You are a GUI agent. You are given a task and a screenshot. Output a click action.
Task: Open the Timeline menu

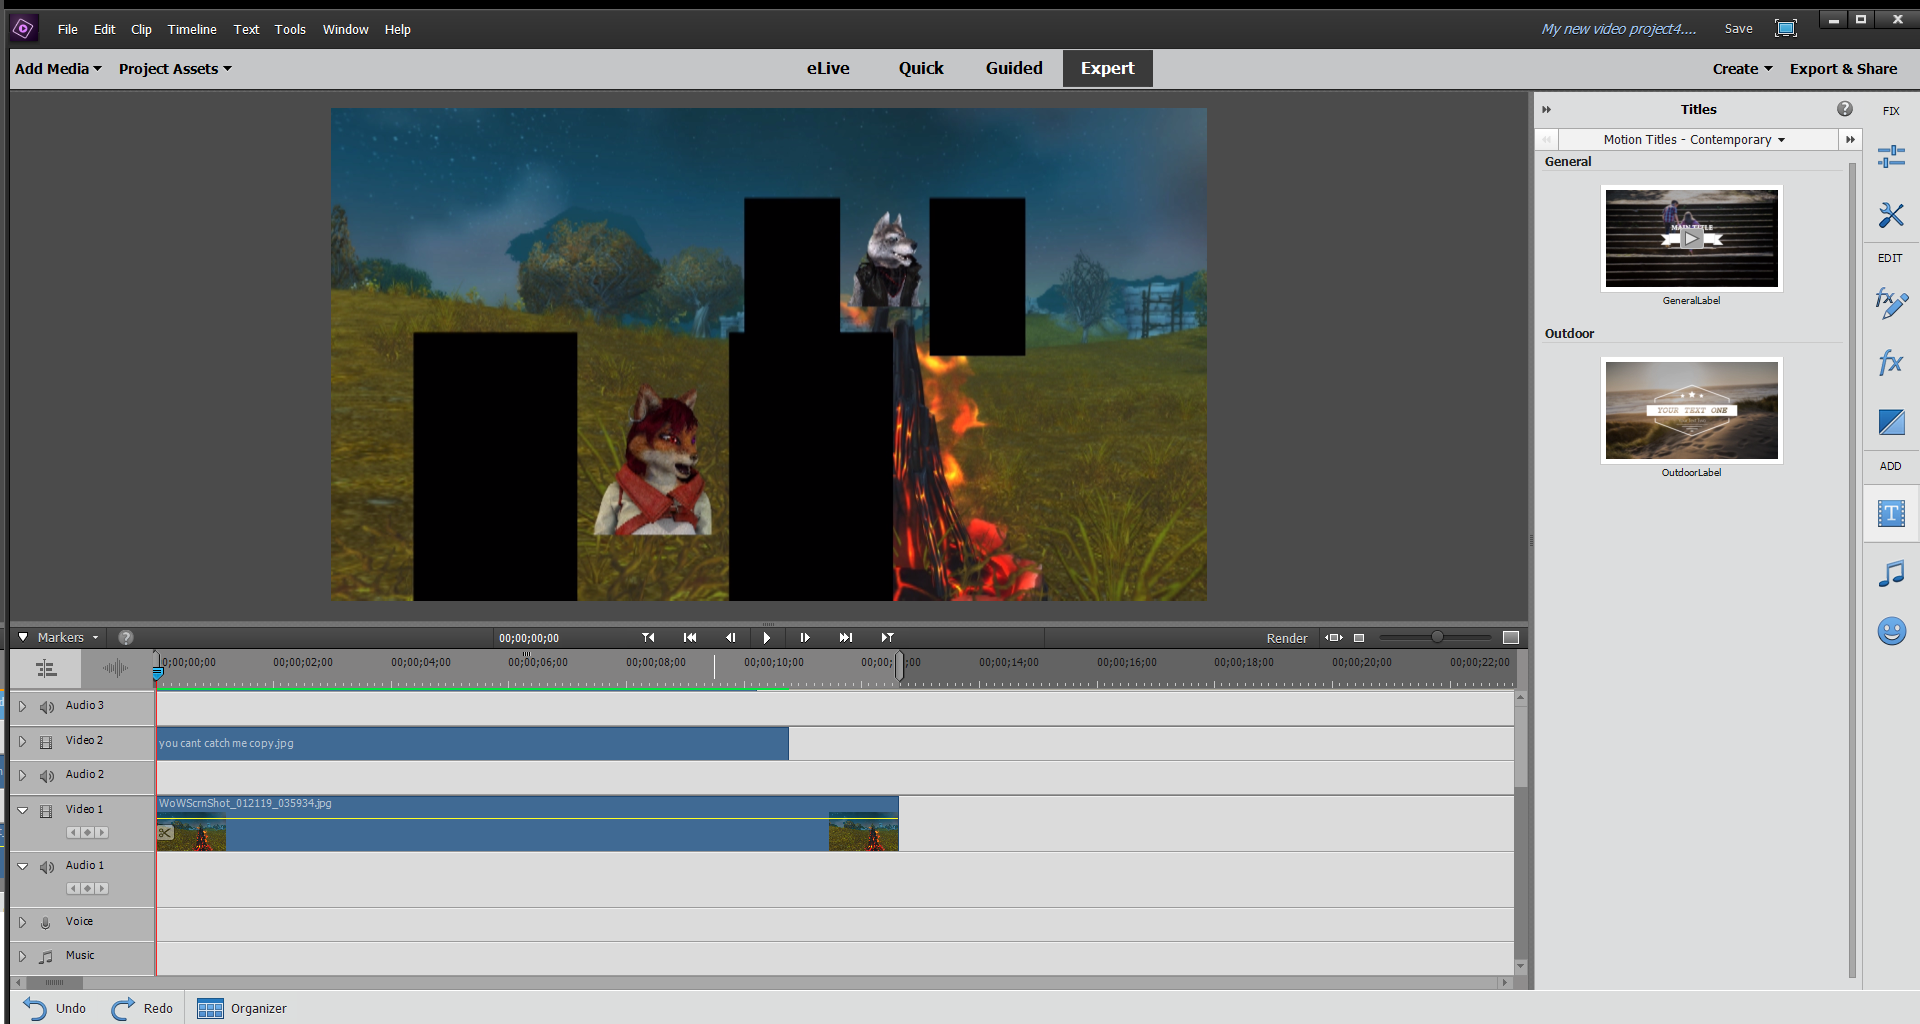pos(192,29)
